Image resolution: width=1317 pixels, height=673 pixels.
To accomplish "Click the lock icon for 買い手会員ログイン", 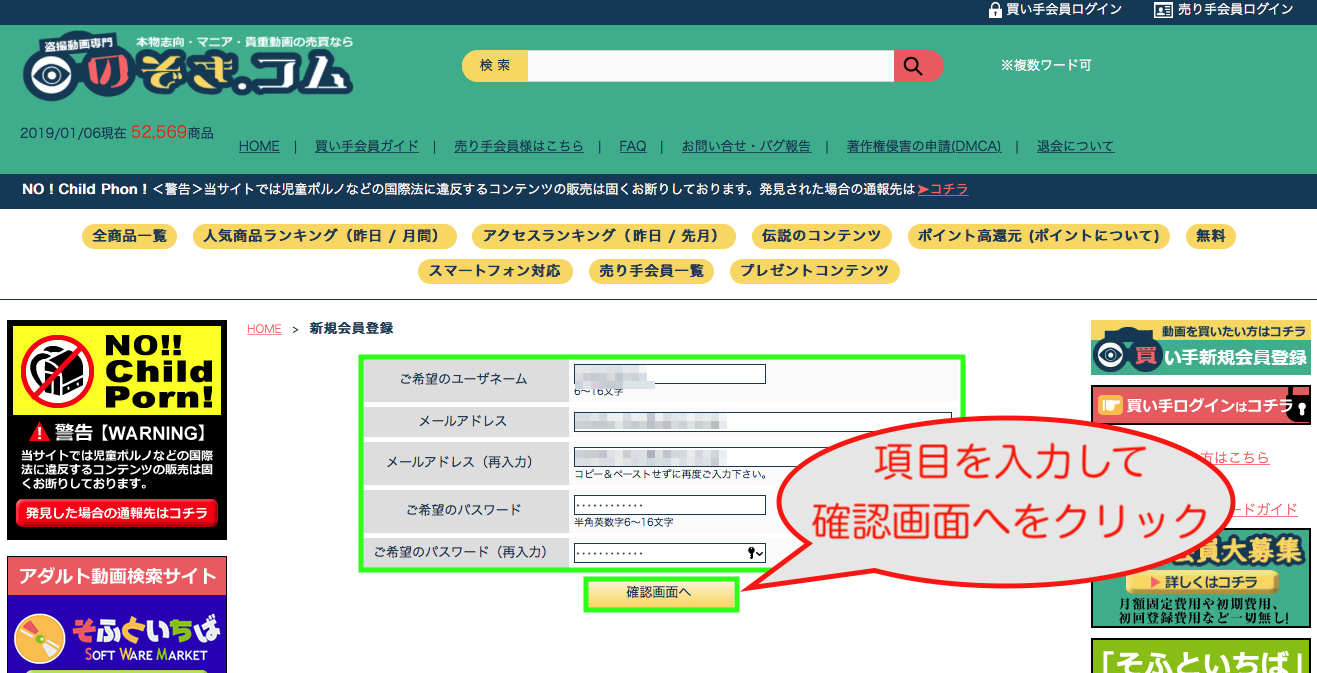I will point(995,10).
